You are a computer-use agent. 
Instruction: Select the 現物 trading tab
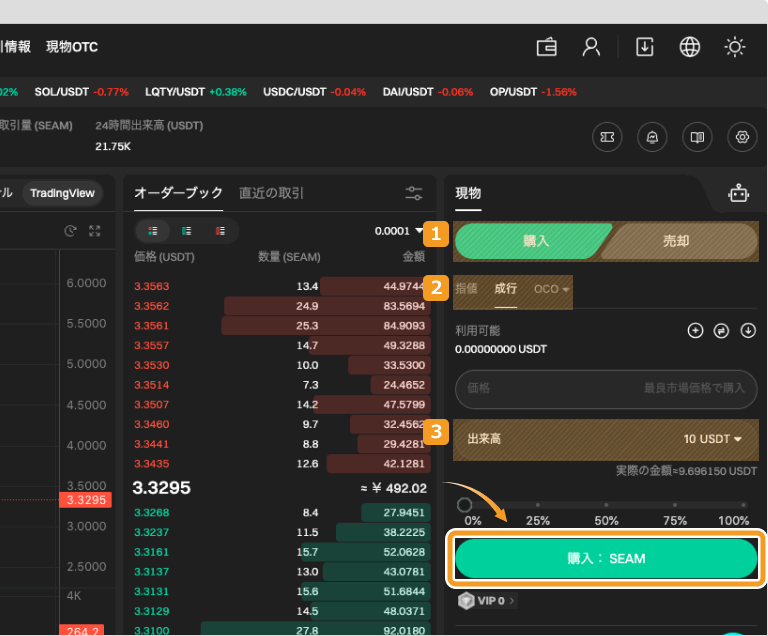(x=468, y=193)
